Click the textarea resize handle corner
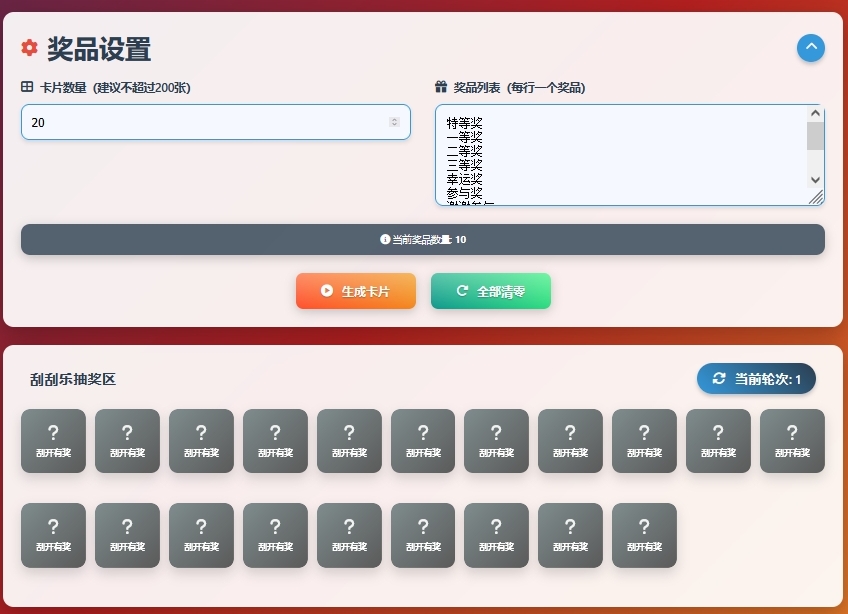 [817, 198]
